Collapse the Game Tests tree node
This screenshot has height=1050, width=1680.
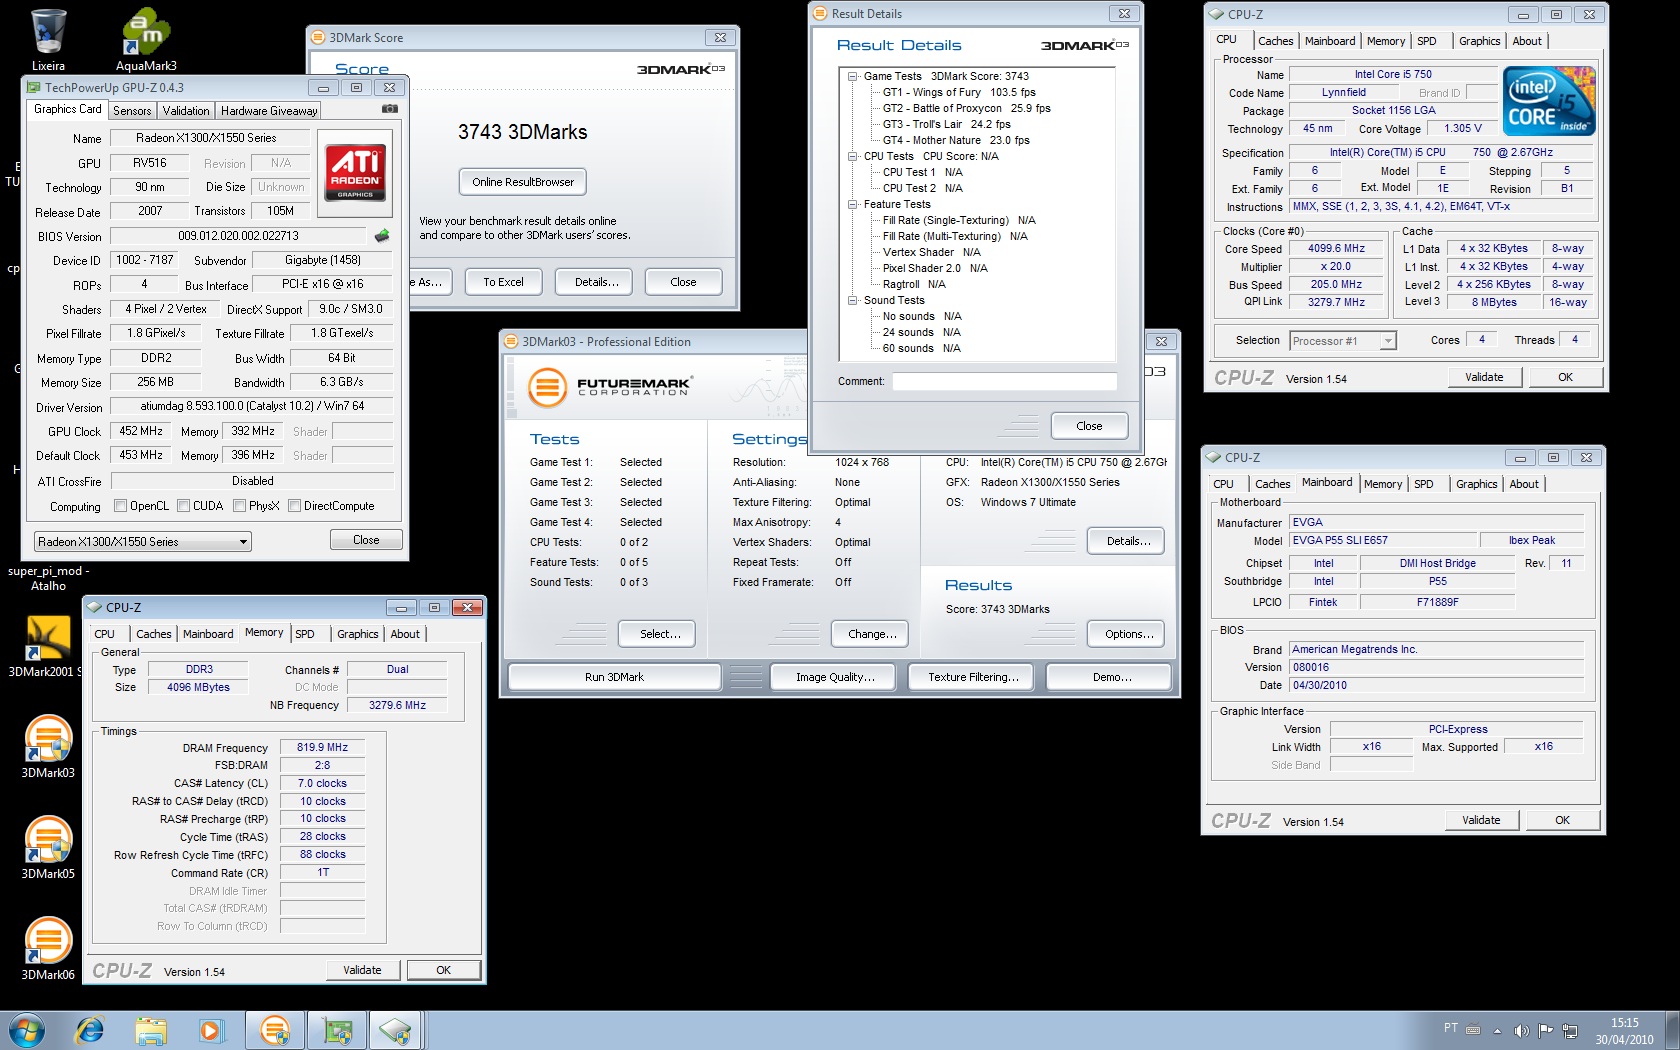(853, 76)
